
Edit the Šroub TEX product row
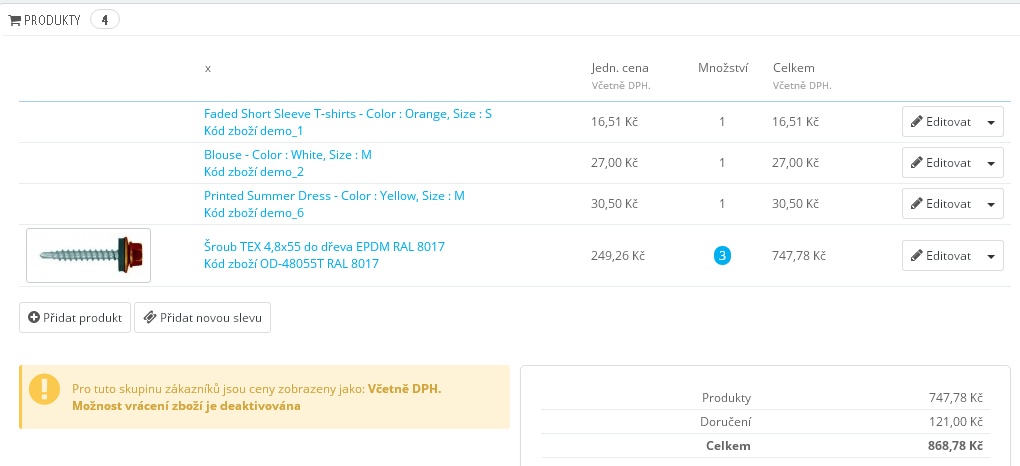click(x=940, y=256)
